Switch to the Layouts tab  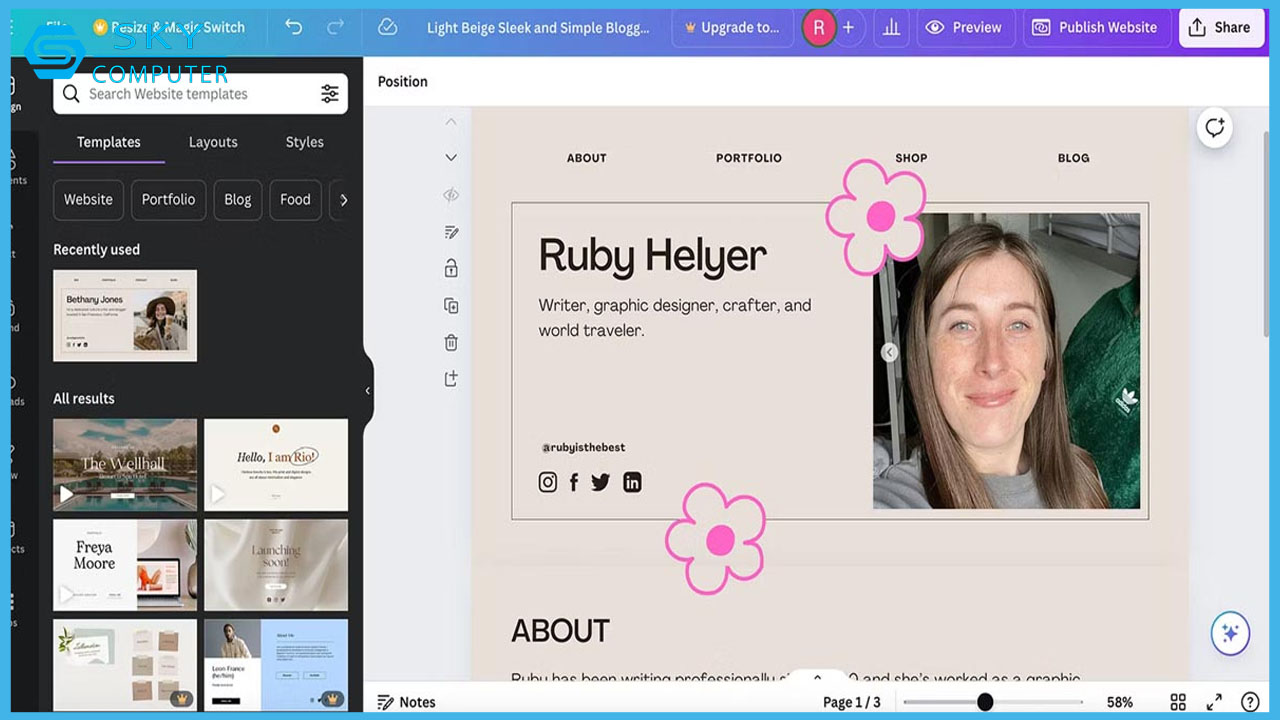(x=213, y=142)
